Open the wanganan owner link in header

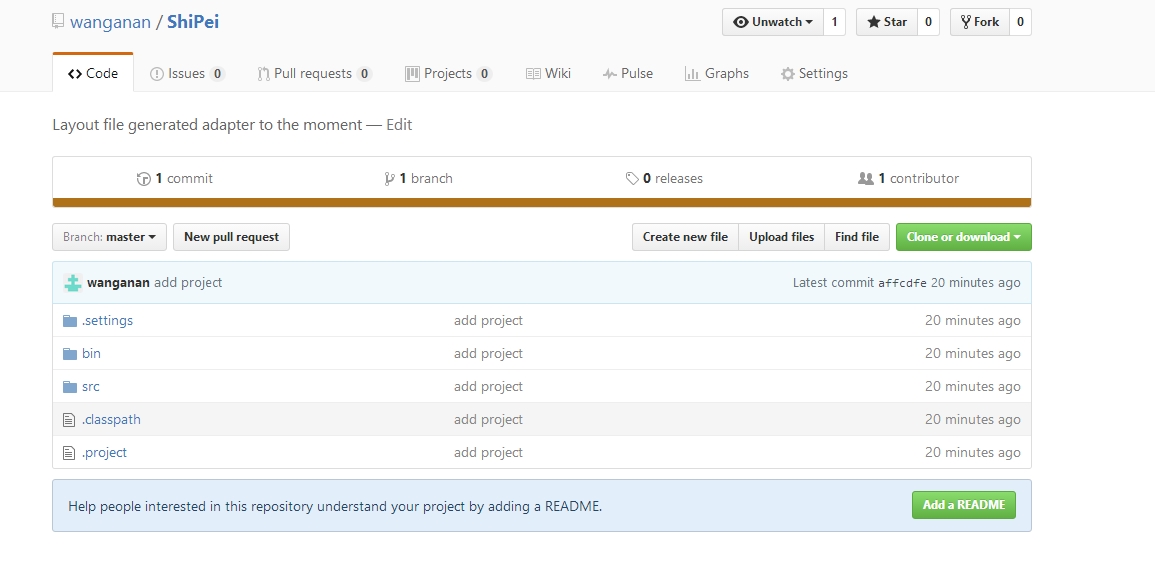pyautogui.click(x=110, y=22)
